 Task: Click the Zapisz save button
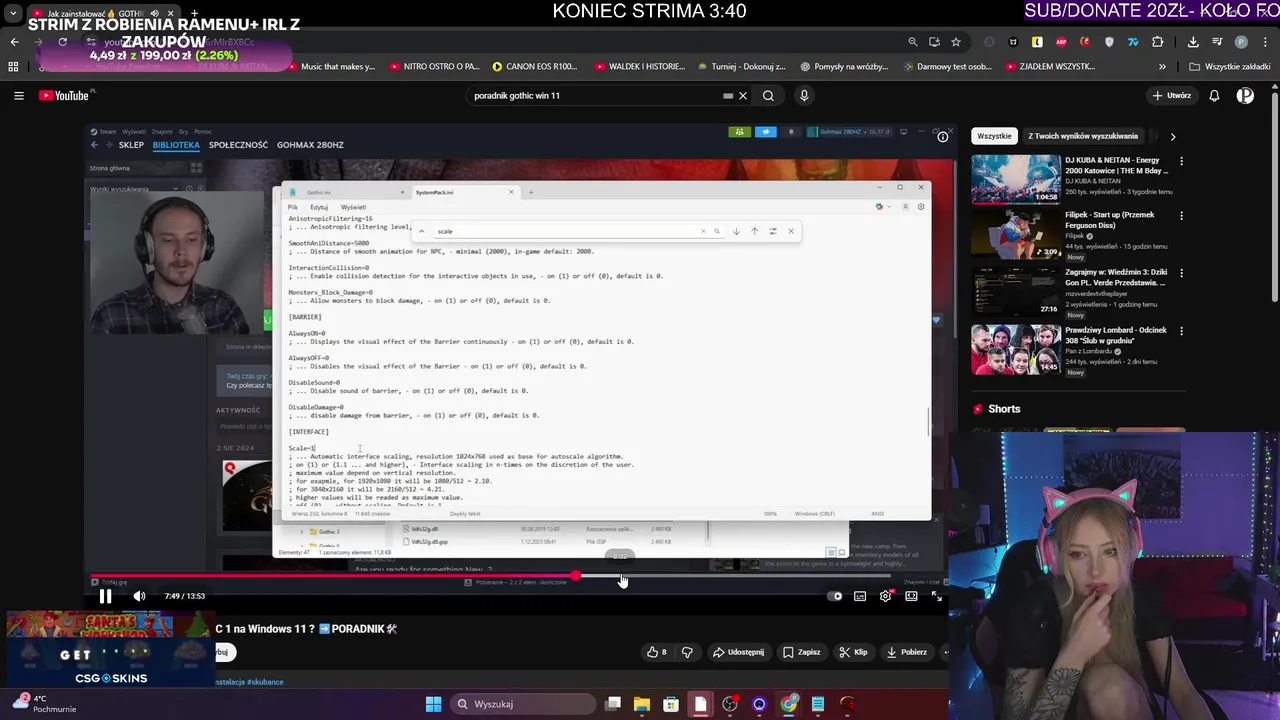click(801, 652)
